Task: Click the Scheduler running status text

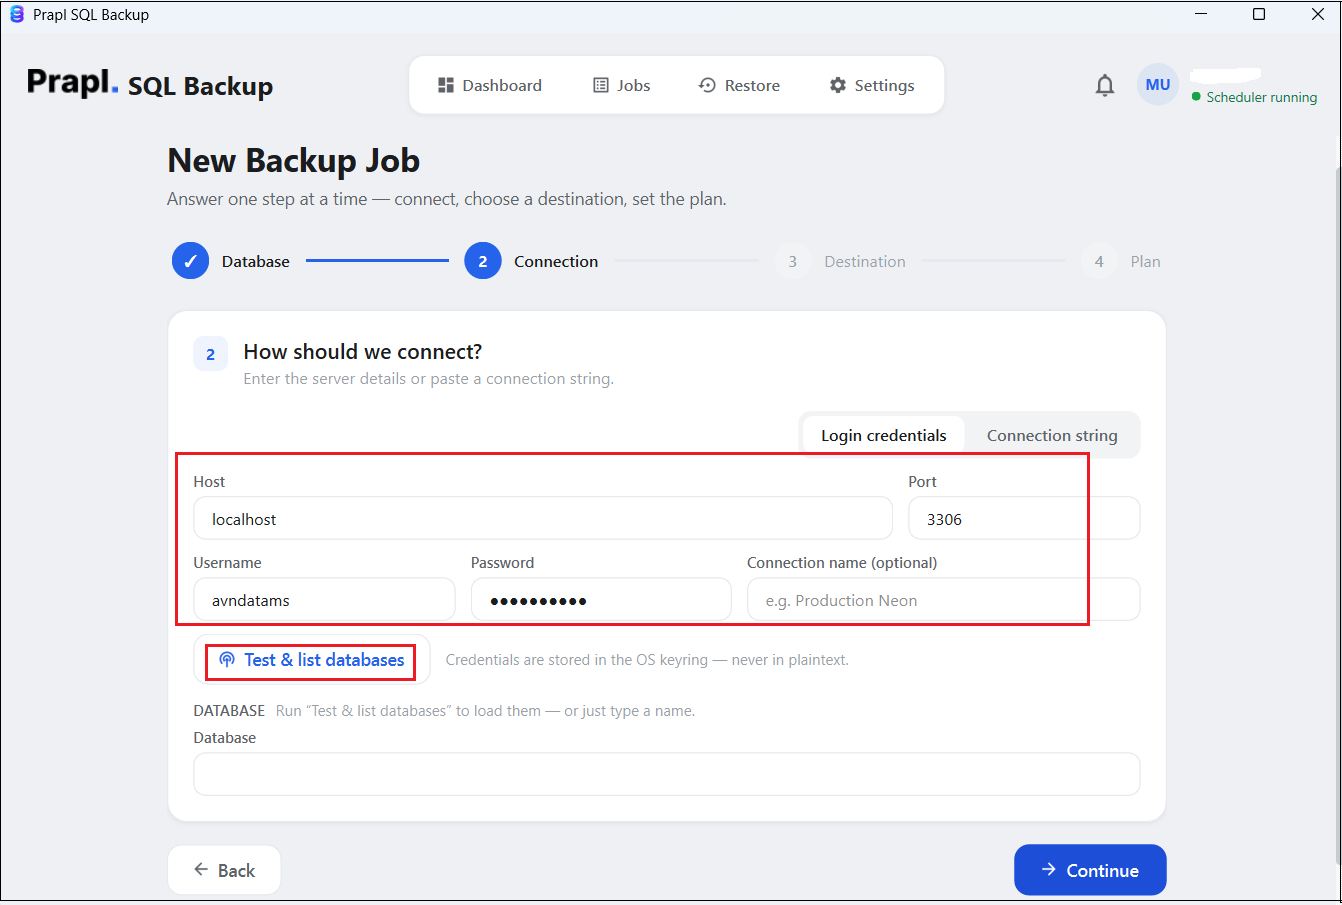Action: coord(1261,97)
